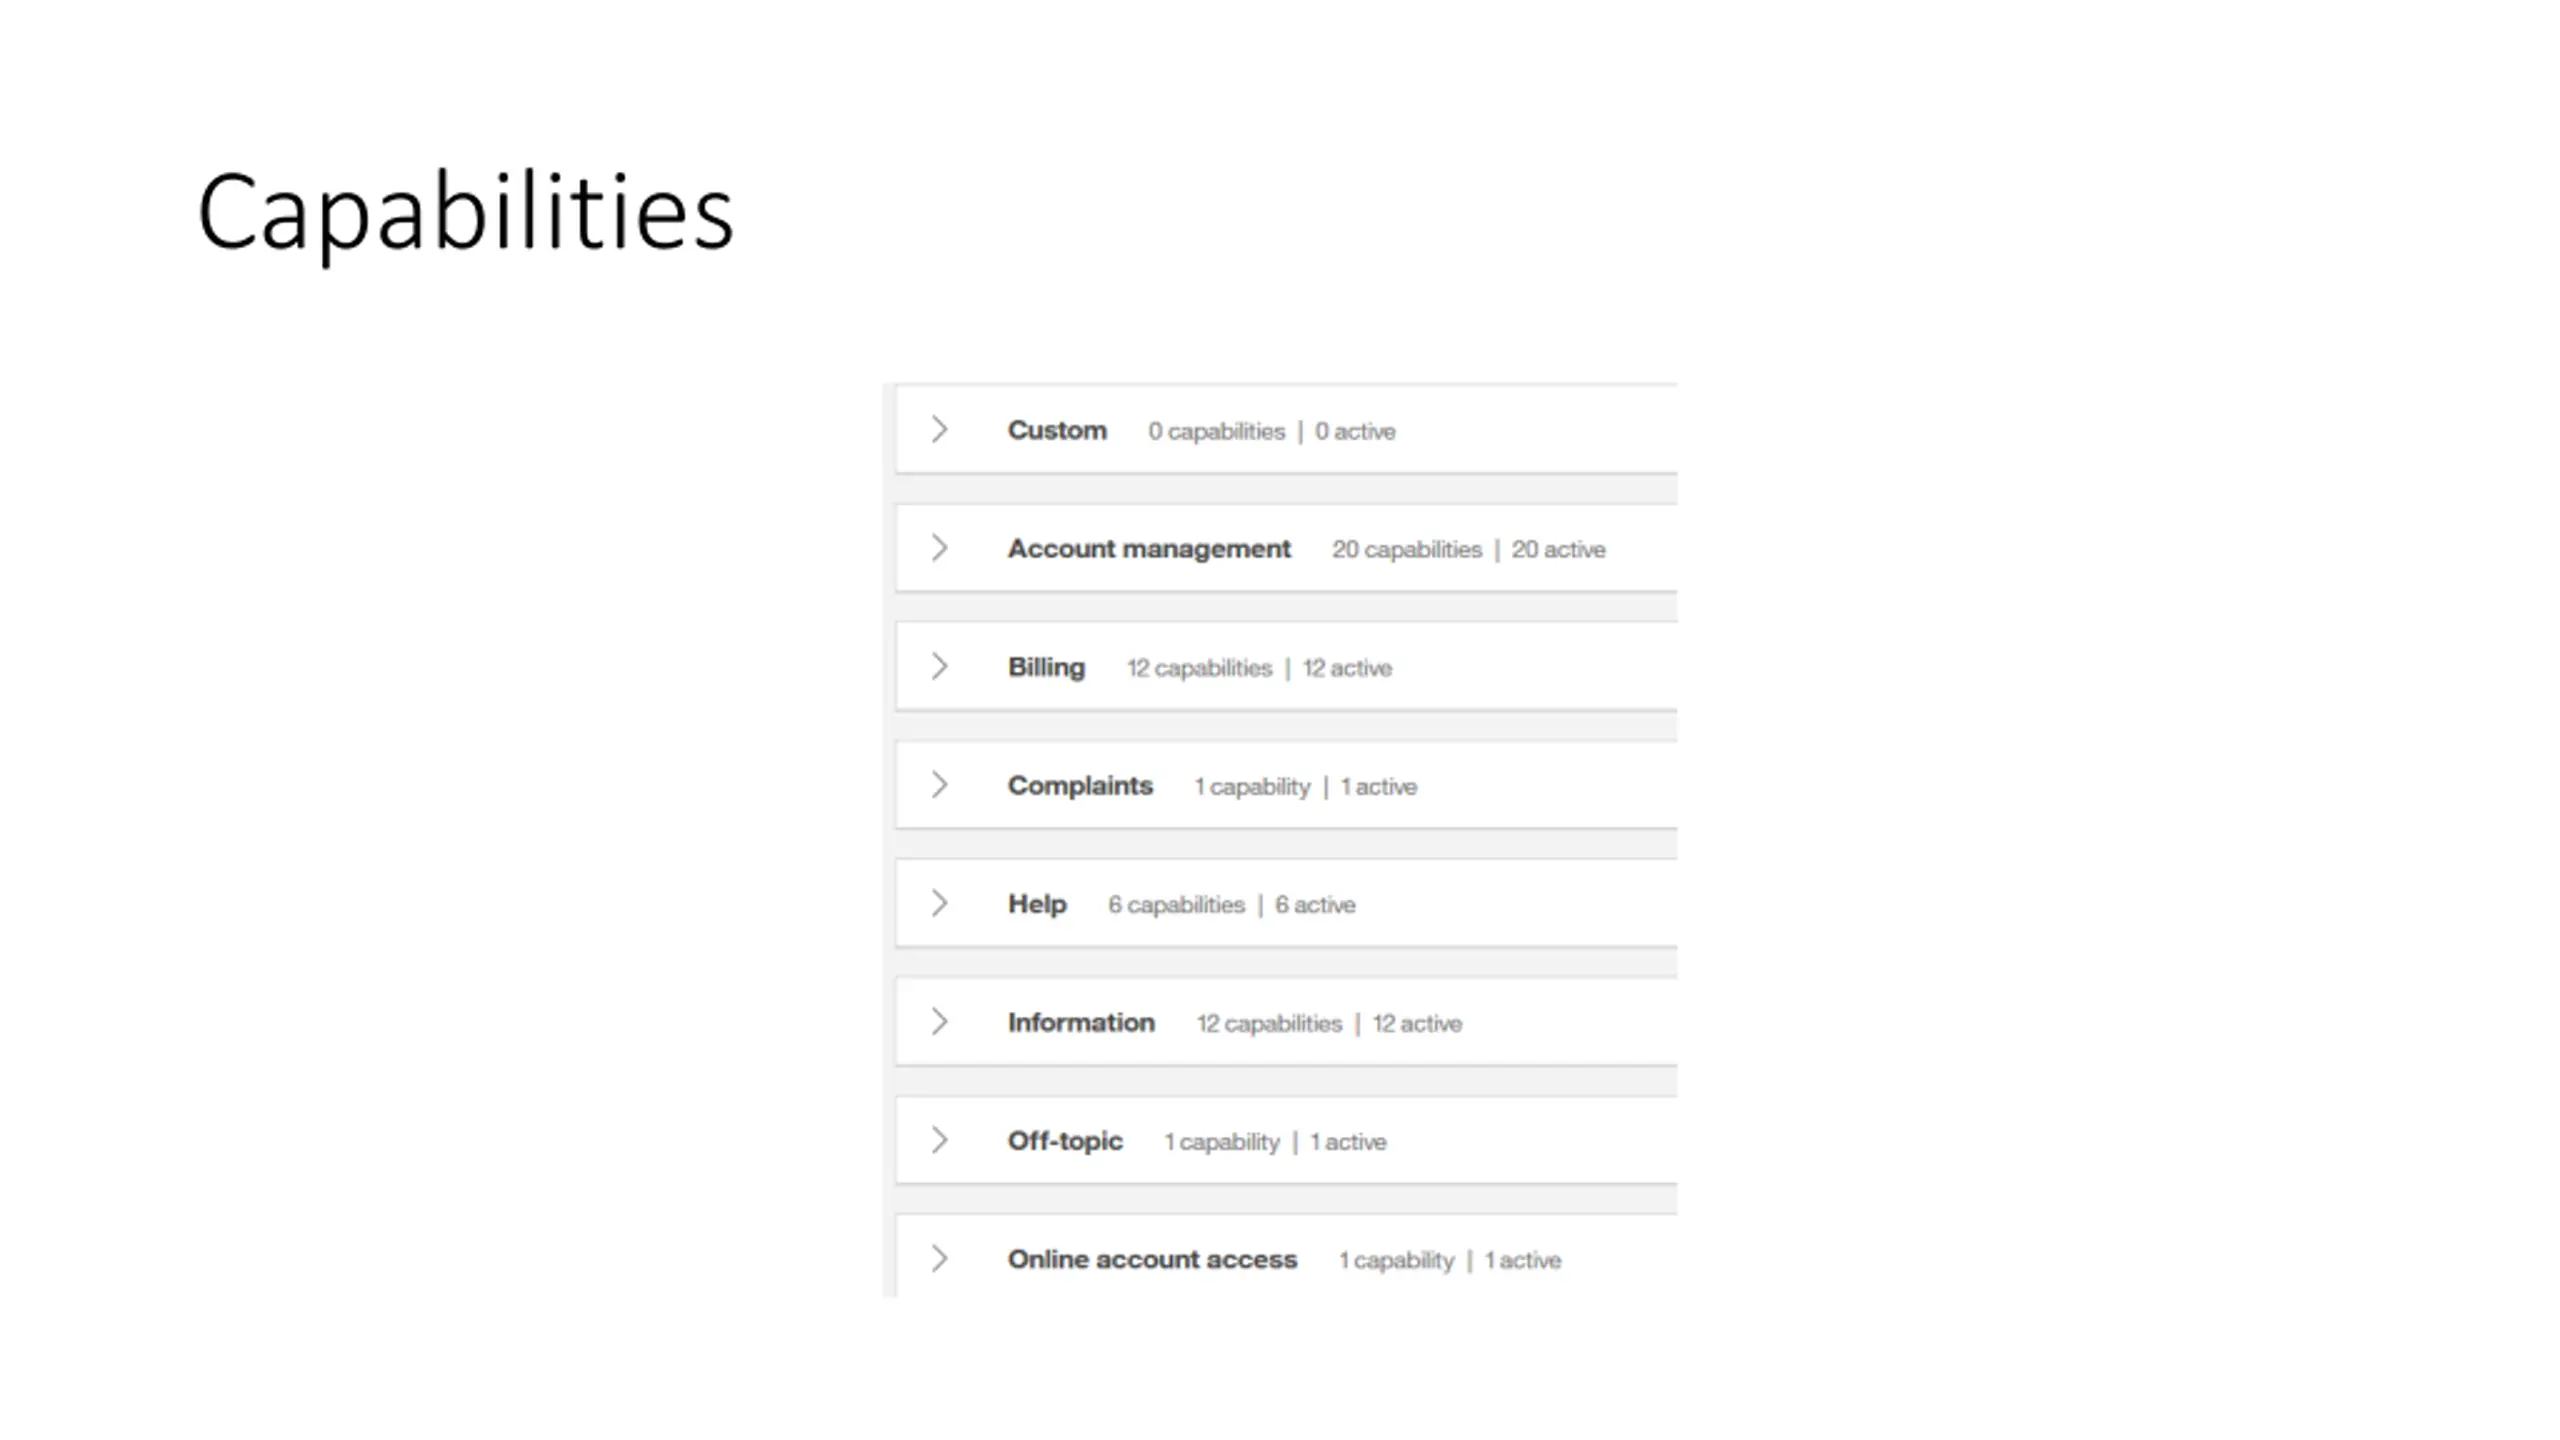The image size is (2560, 1440).
Task: Expand the Custom category chevron
Action: coord(939,429)
